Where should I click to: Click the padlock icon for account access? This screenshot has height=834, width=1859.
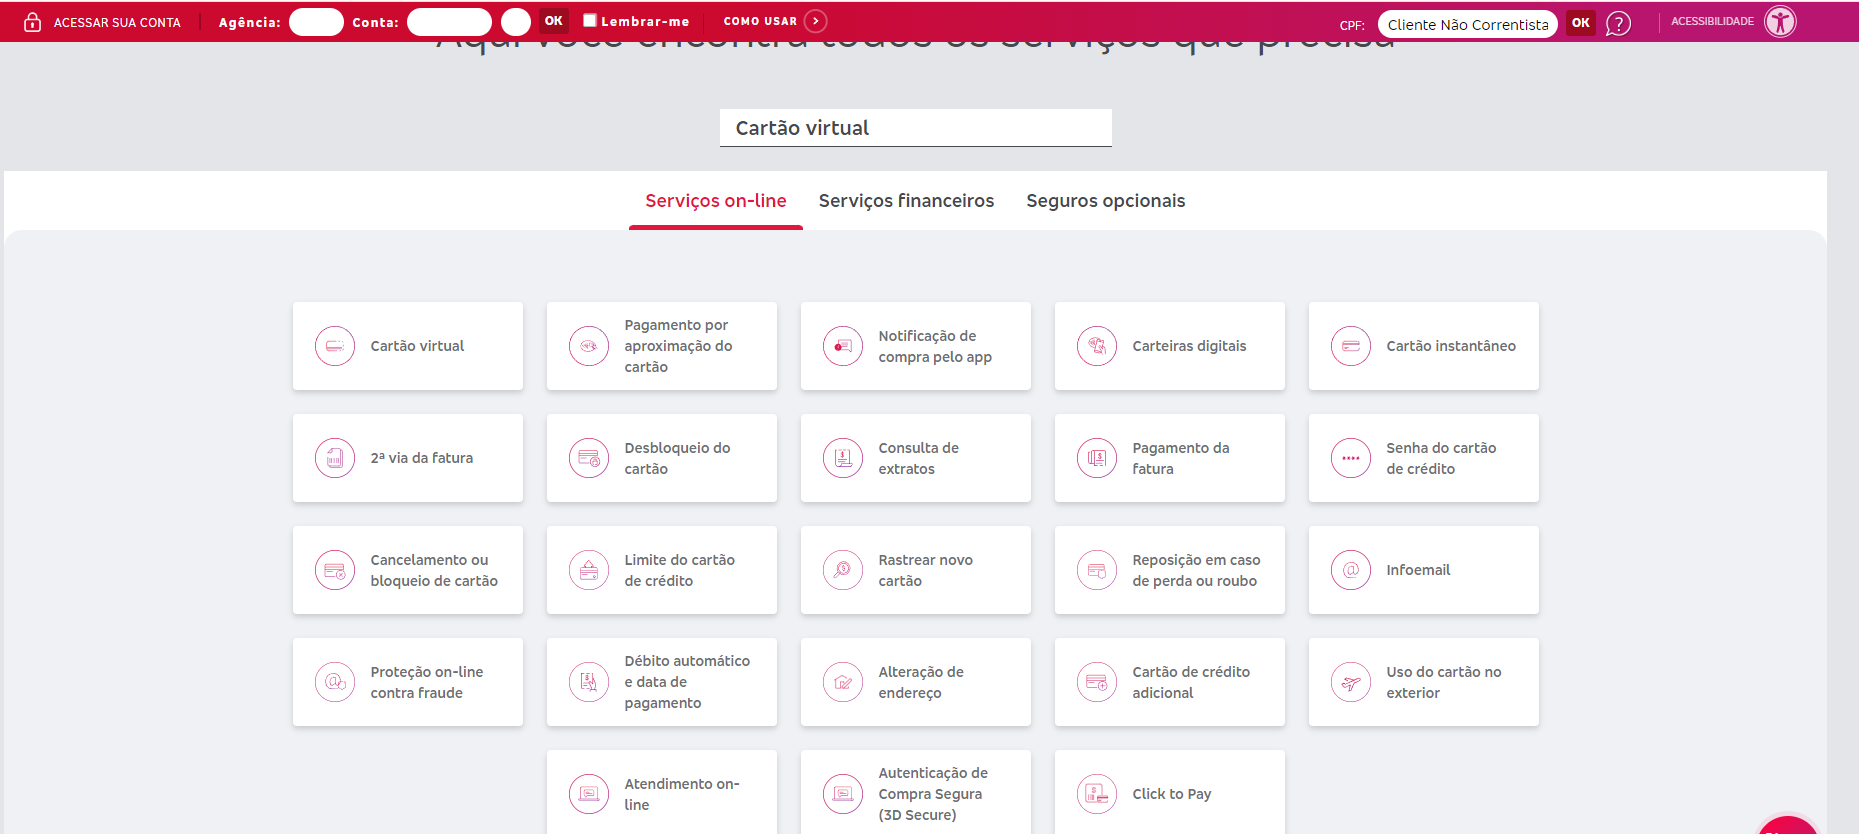click(33, 22)
